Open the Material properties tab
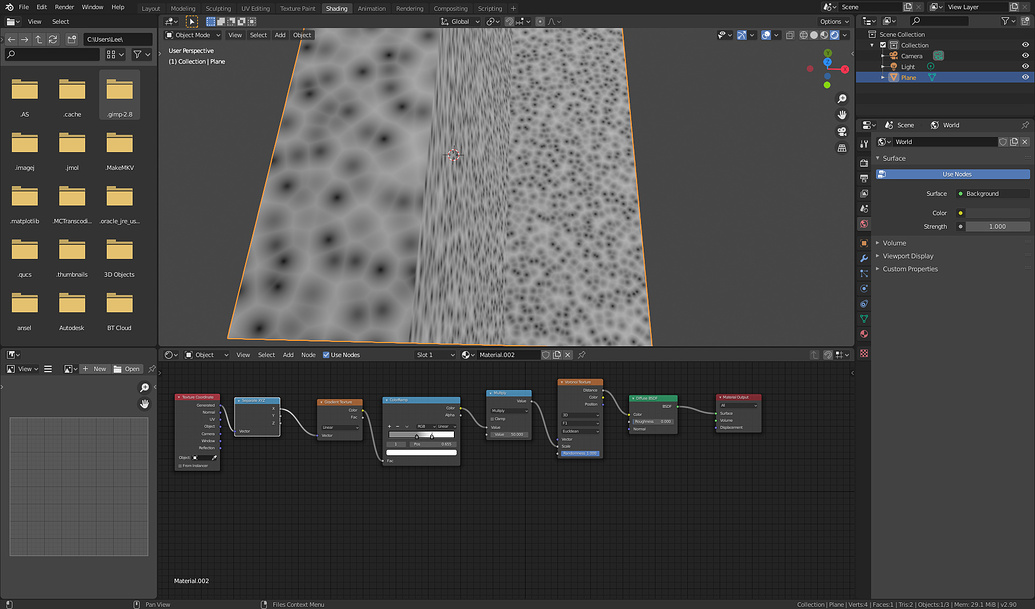The image size is (1035, 609). click(864, 334)
